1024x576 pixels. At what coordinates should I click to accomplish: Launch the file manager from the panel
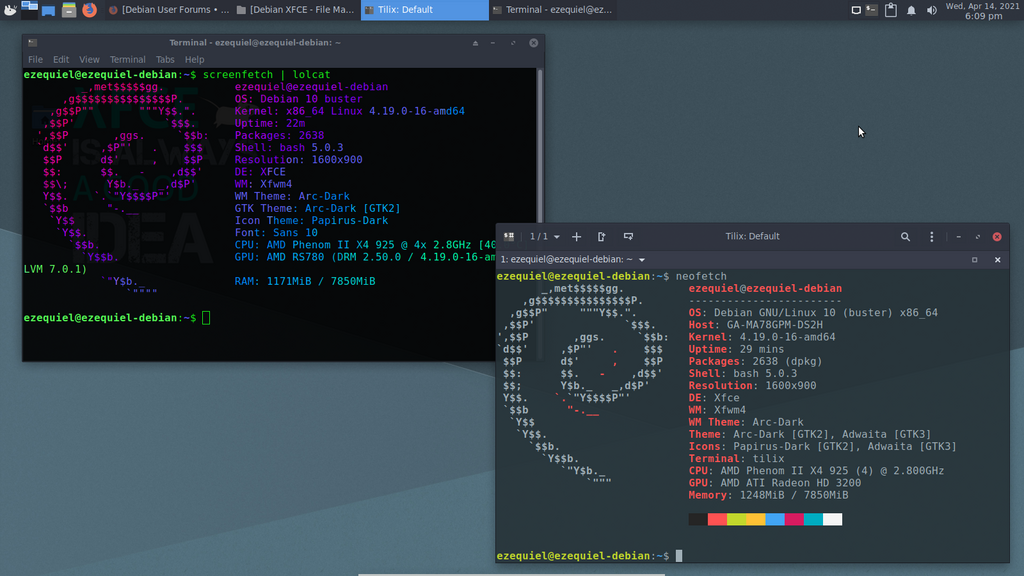(x=69, y=10)
